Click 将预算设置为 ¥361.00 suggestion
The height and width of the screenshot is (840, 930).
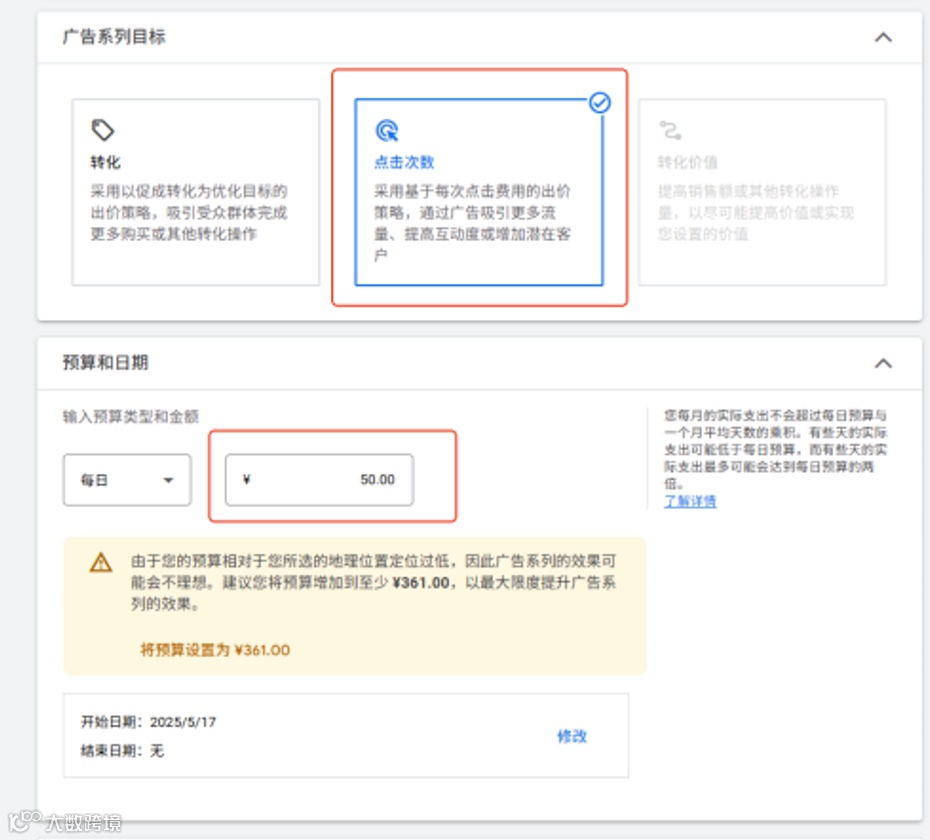(x=215, y=650)
